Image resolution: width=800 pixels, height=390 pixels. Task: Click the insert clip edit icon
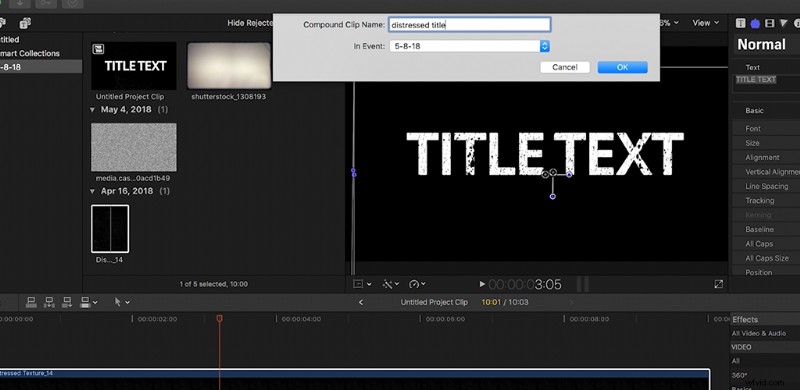49,302
